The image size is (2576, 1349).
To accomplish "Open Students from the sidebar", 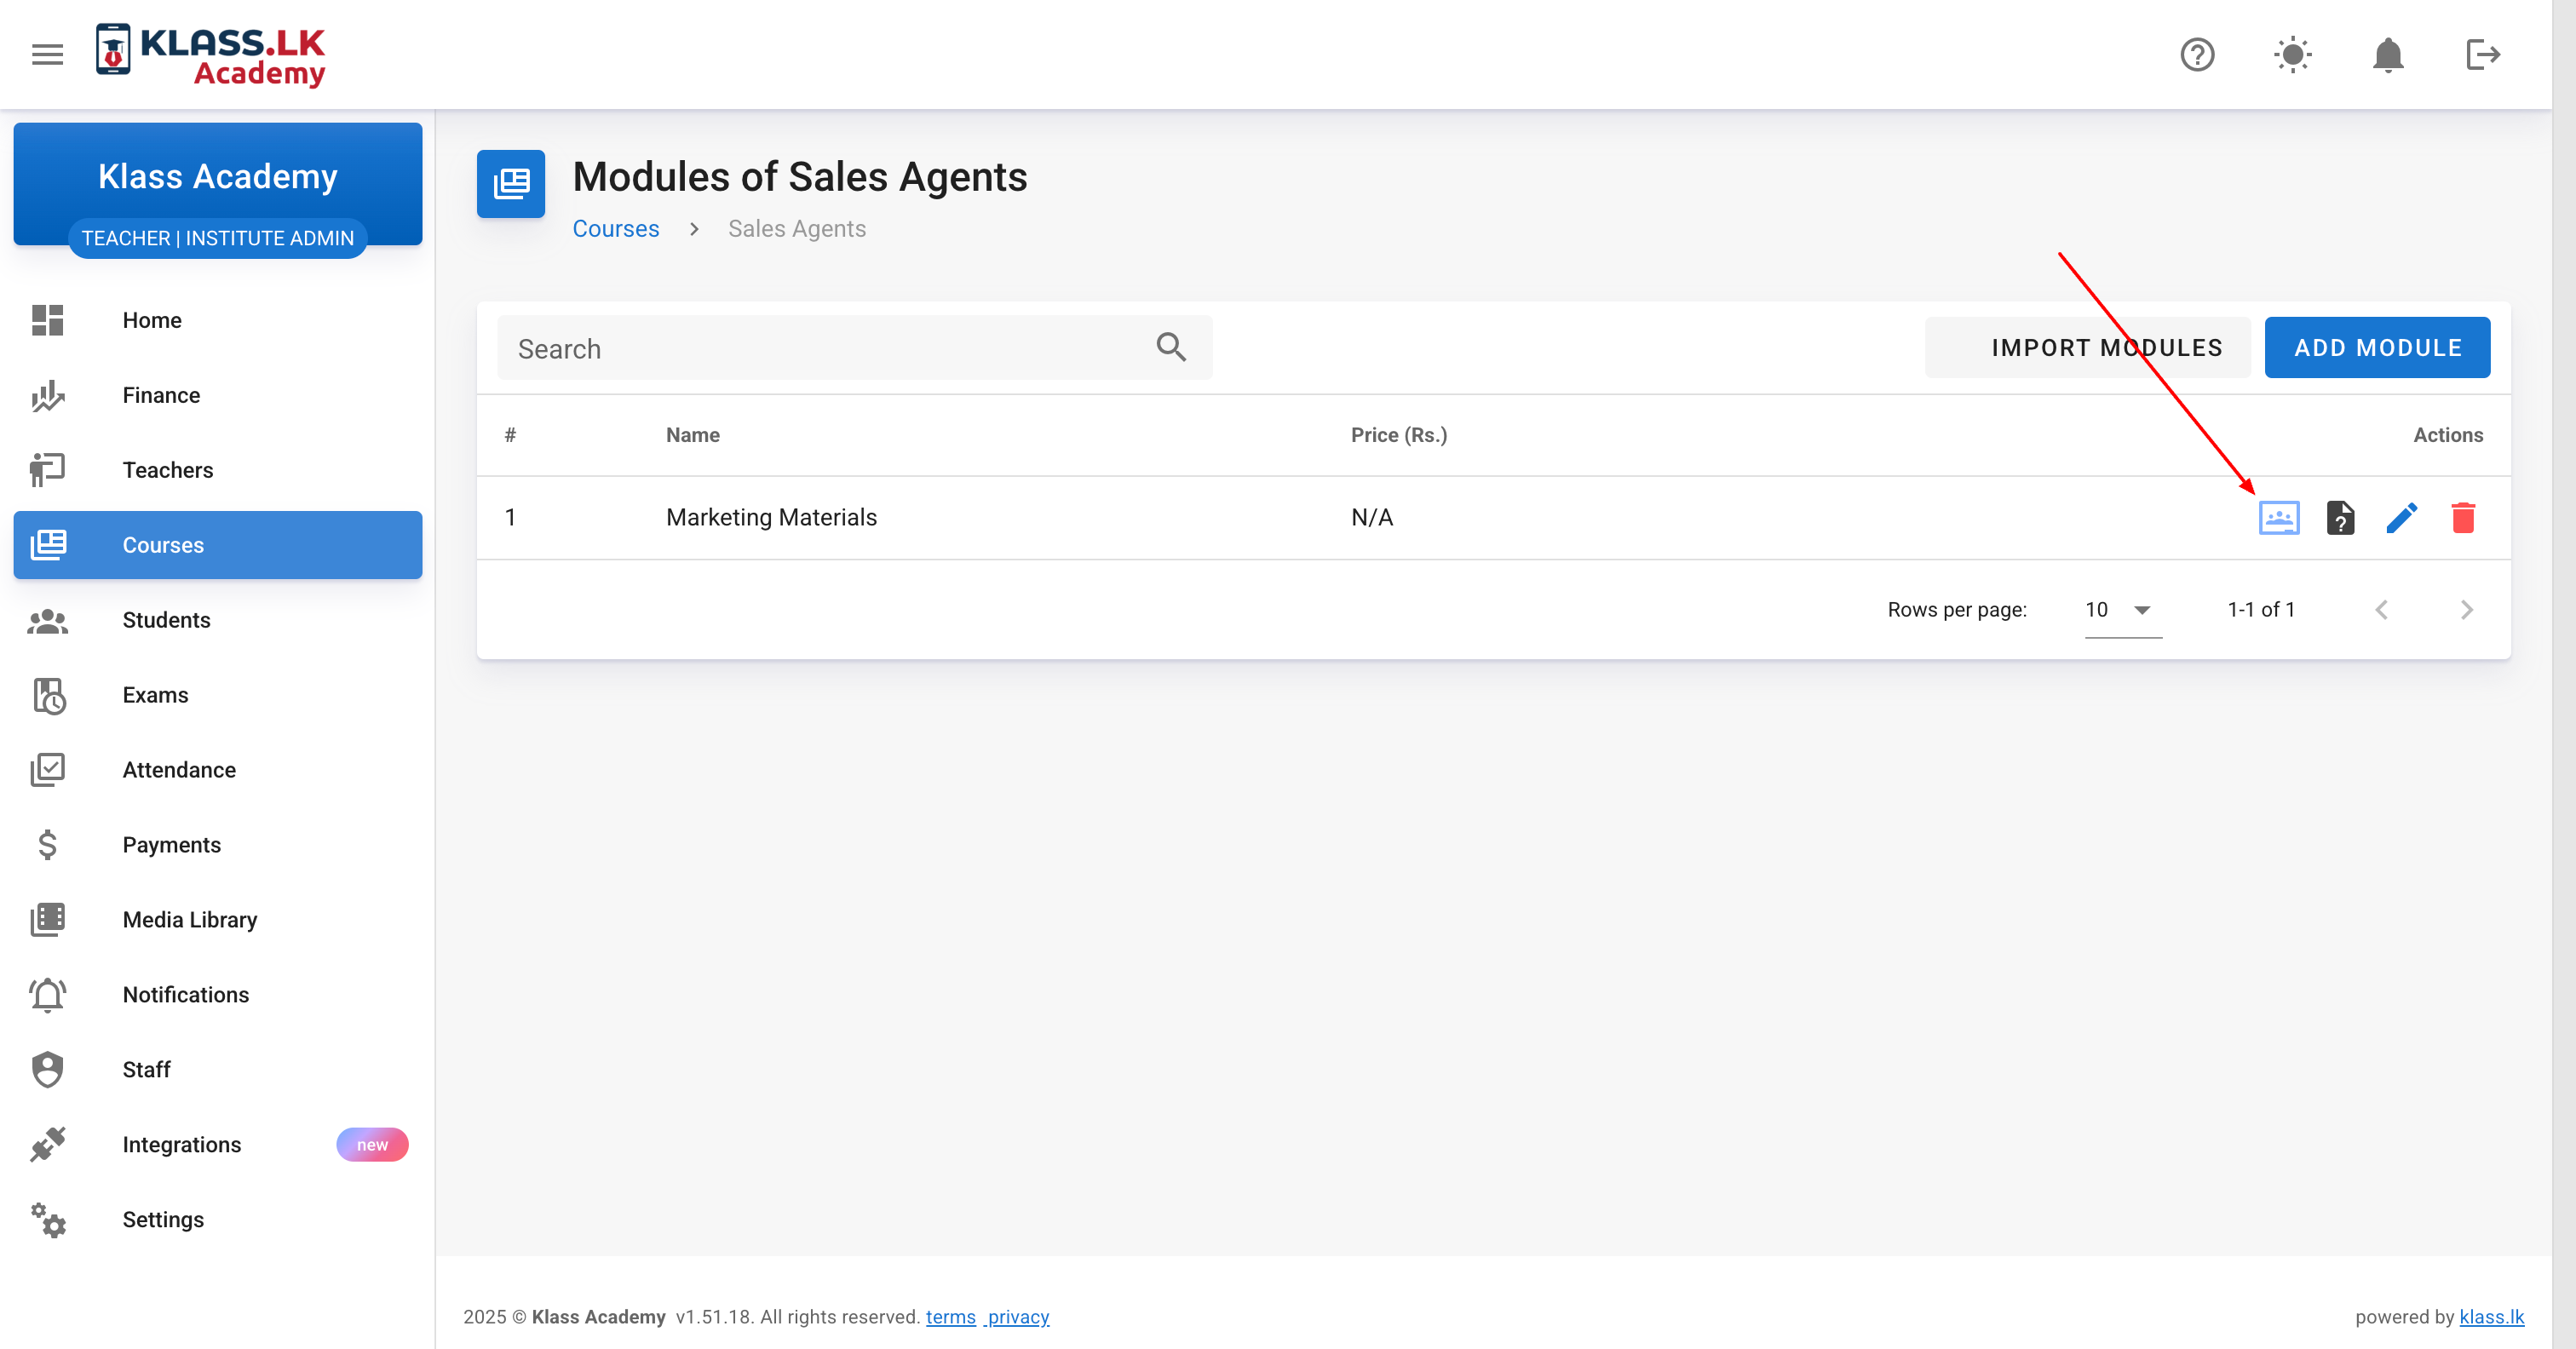I will point(166,619).
